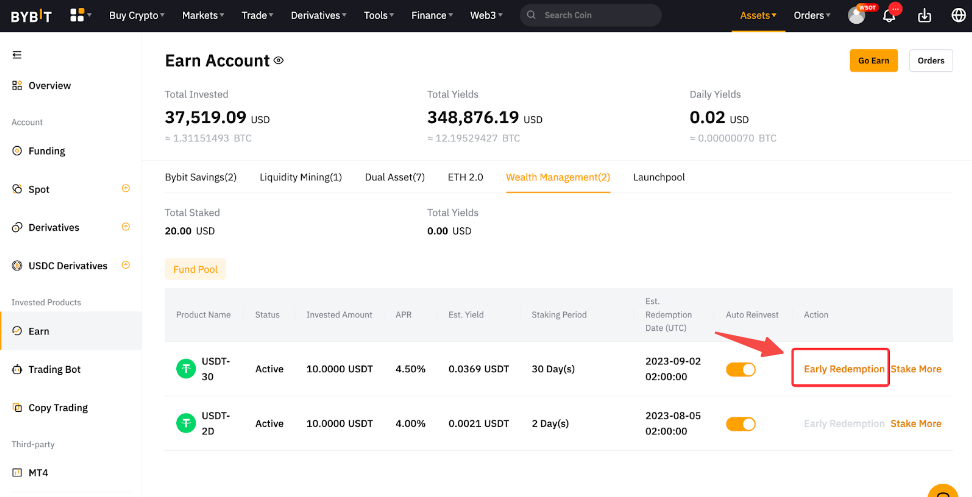Click the Earn sidebar icon
972x497 pixels.
(x=17, y=331)
